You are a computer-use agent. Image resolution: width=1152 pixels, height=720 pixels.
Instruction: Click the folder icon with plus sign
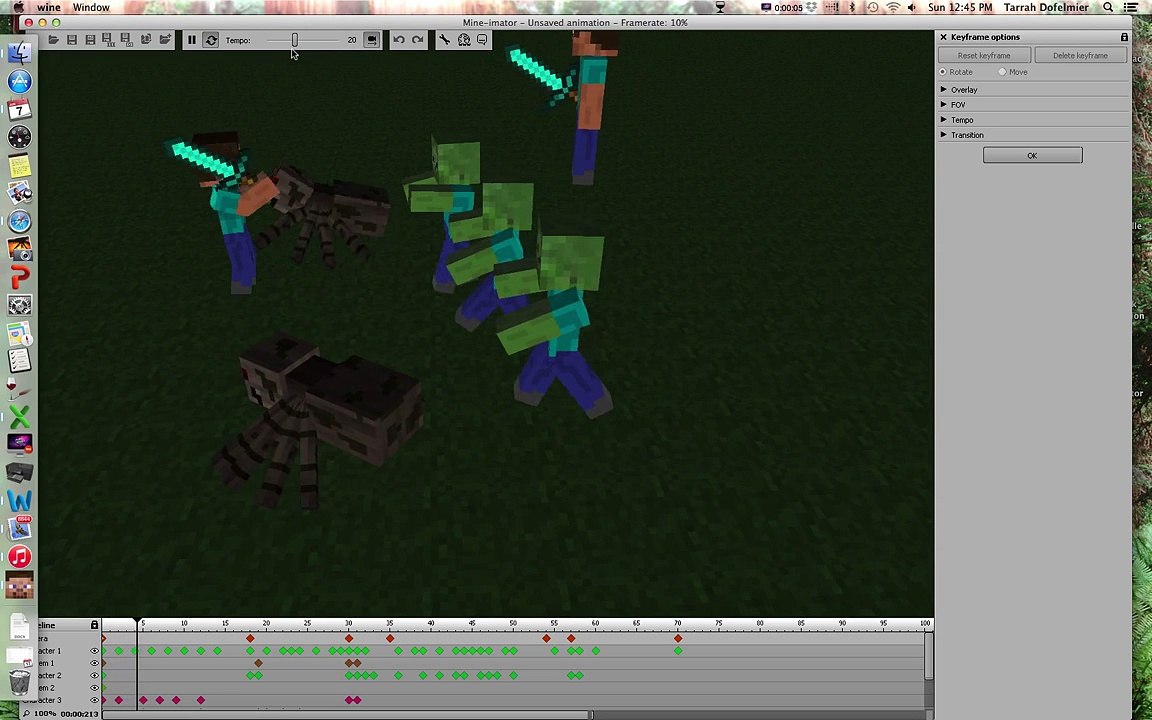point(165,40)
